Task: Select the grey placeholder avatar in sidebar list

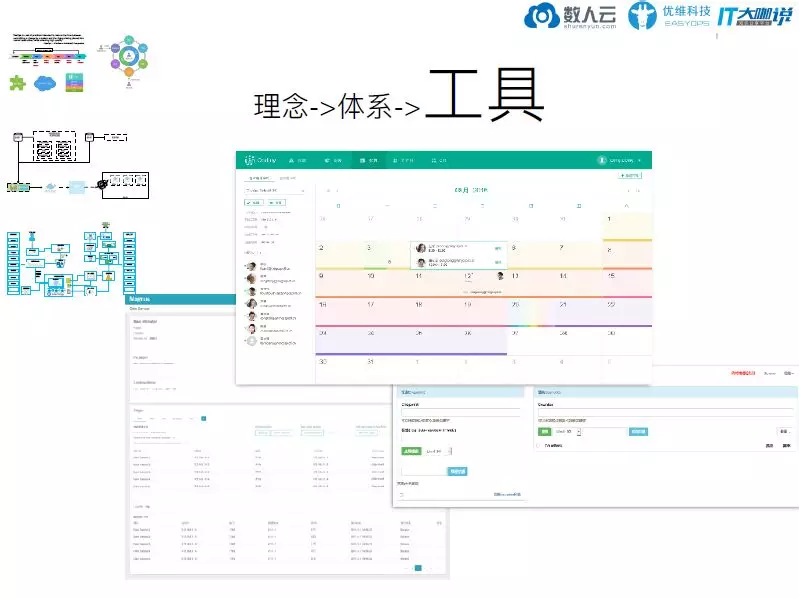Action: tap(251, 341)
